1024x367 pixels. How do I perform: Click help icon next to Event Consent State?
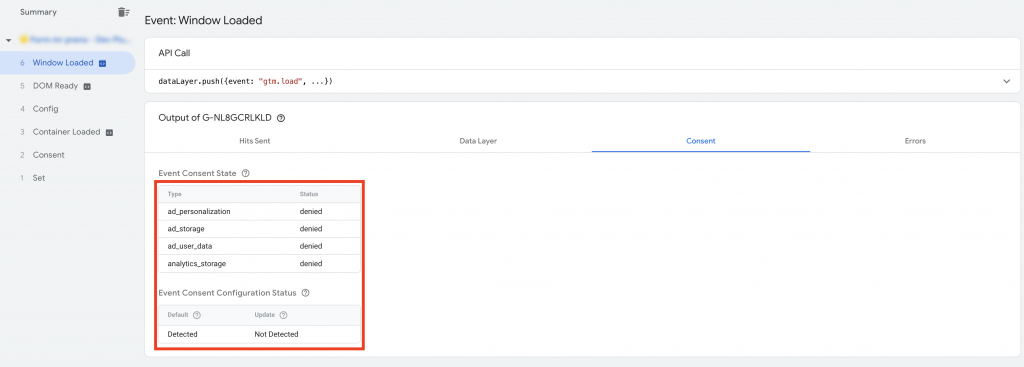246,174
